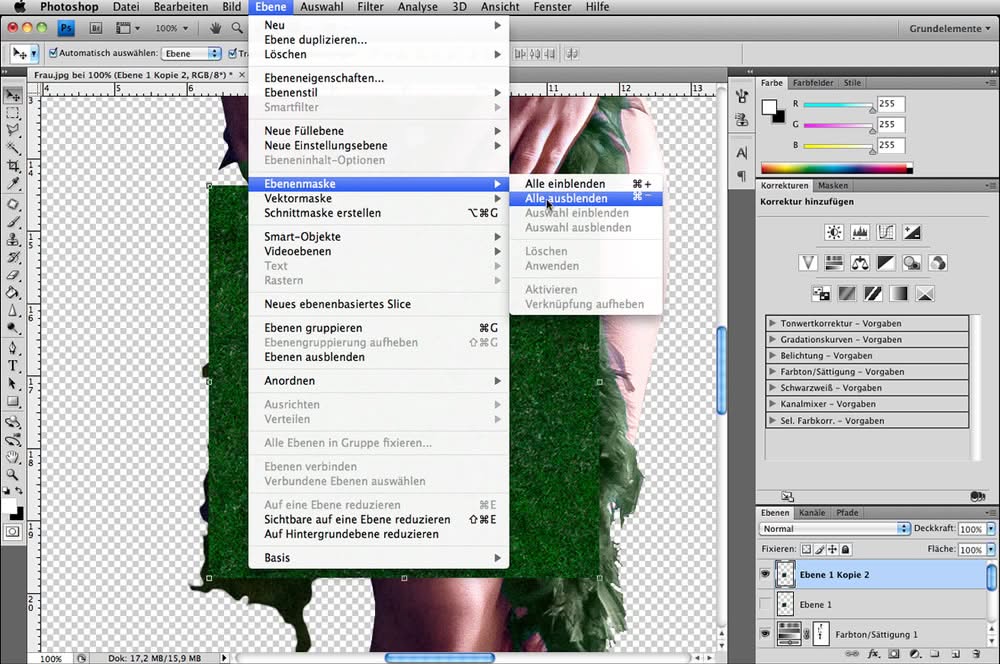
Task: Toggle Quick Mask mode icon
Action: pyautogui.click(x=13, y=532)
